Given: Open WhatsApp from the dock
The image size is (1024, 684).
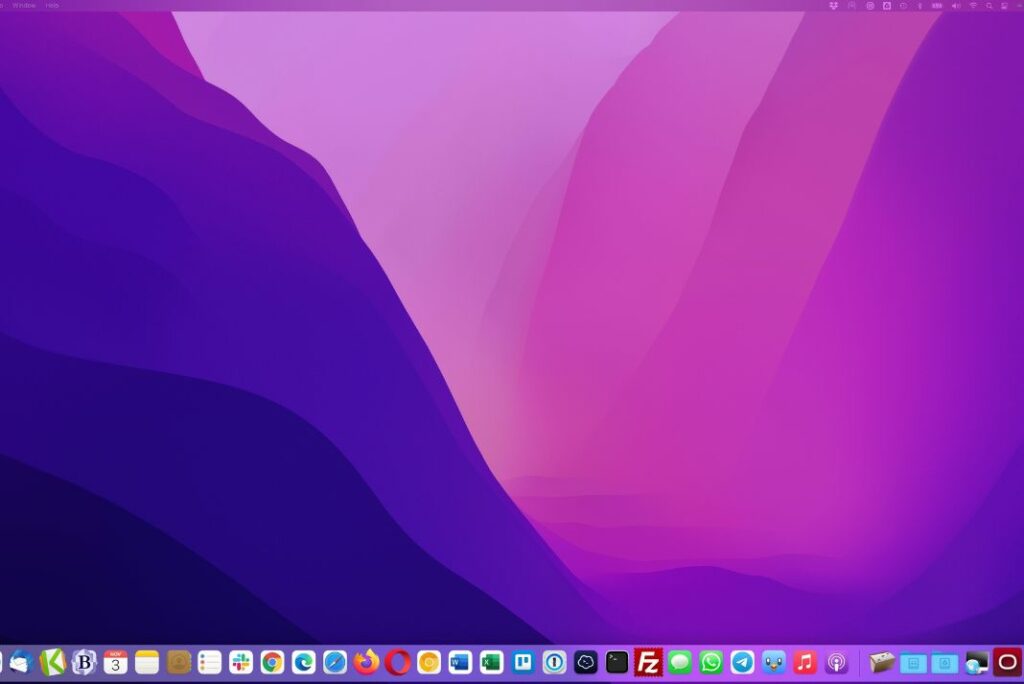Looking at the screenshot, I should pos(711,662).
